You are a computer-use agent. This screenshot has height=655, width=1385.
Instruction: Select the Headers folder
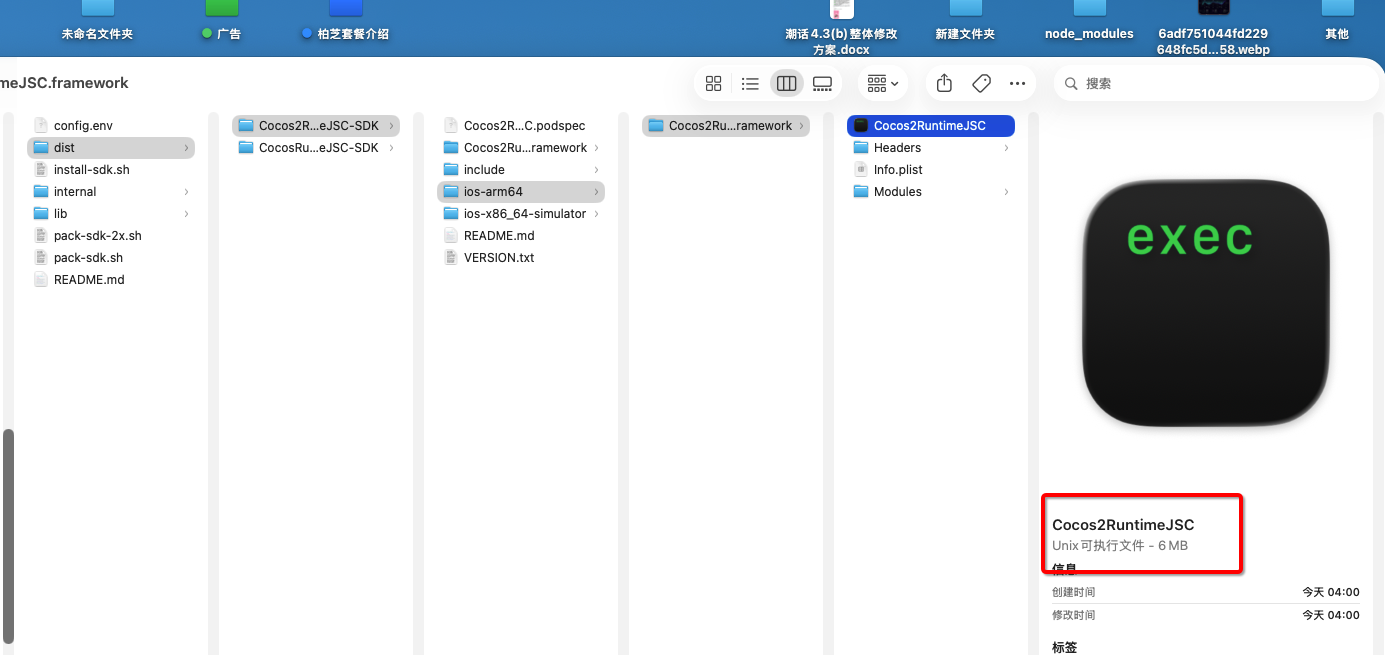931,148
